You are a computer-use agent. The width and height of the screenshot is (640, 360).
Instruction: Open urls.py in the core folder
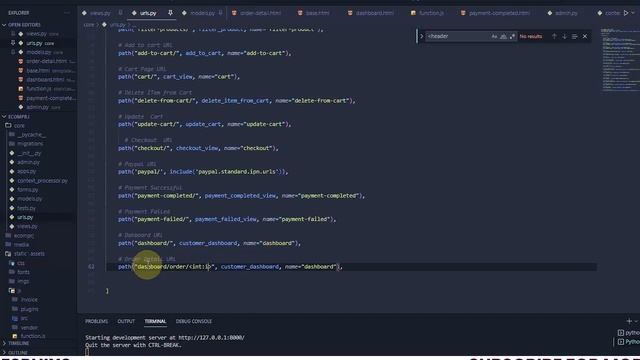coord(25,217)
